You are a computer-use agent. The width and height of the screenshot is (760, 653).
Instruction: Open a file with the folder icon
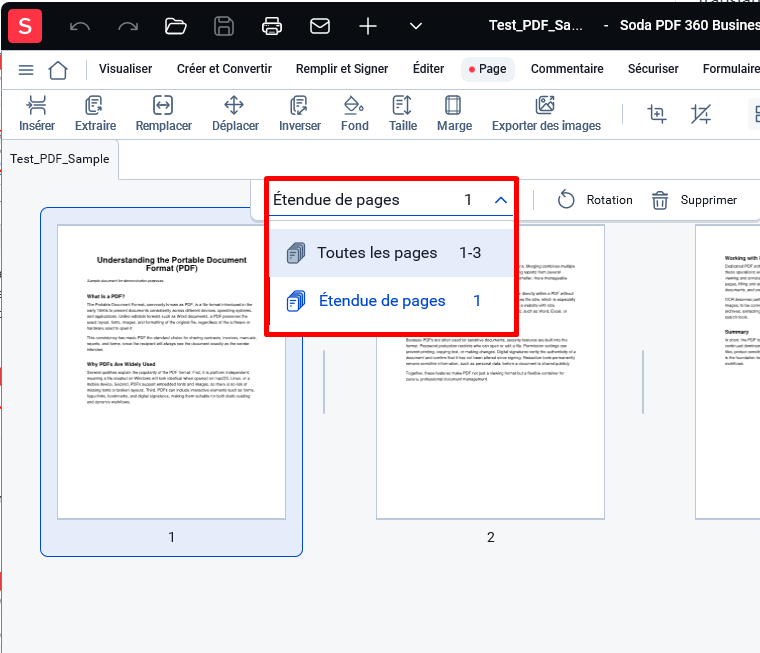pos(175,26)
